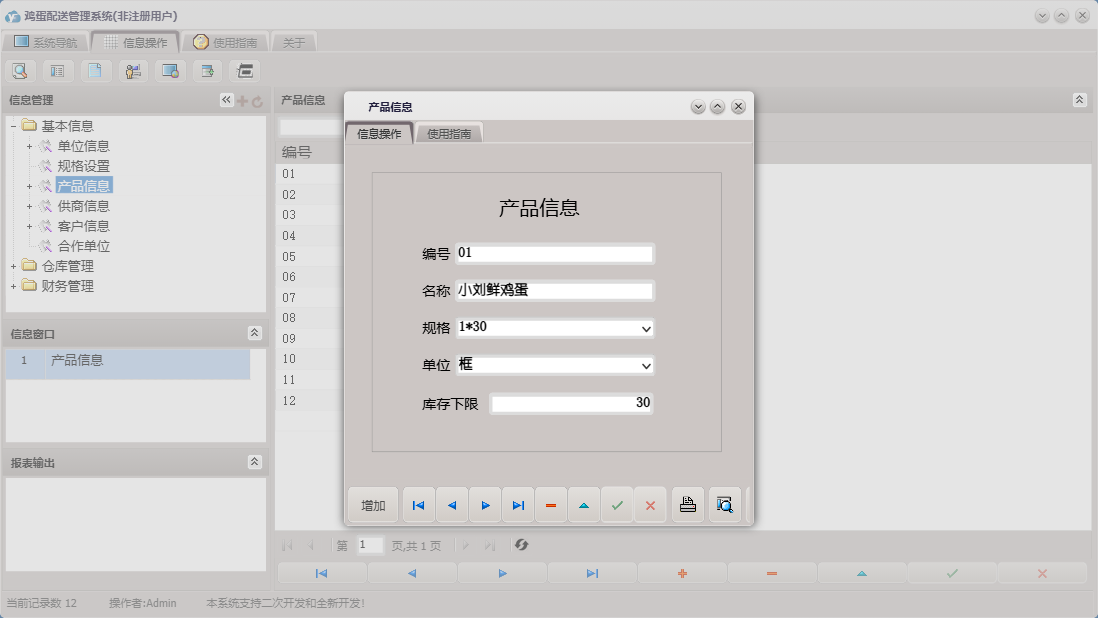Click the print icon in the product dialog
The image size is (1098, 618).
pyautogui.click(x=688, y=505)
